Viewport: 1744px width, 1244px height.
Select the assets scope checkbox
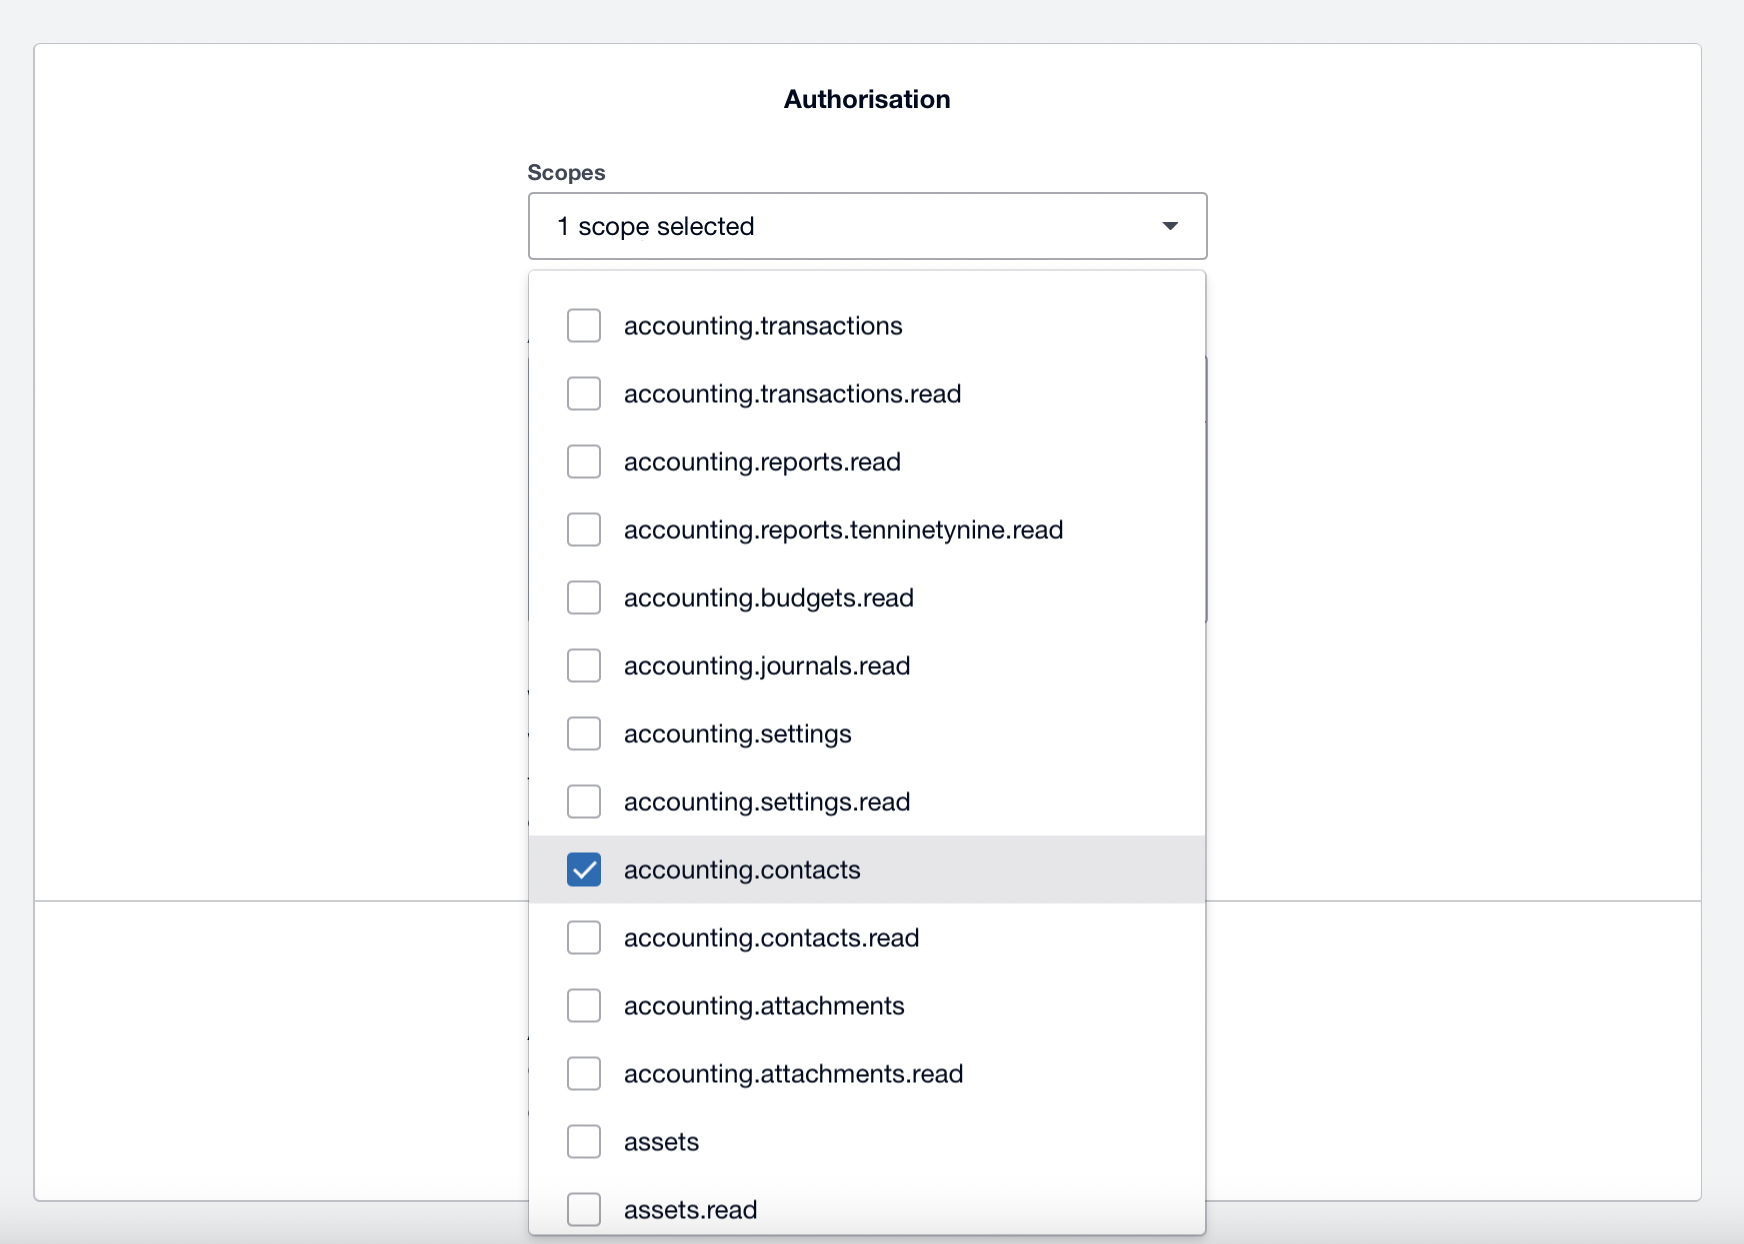coord(584,1142)
